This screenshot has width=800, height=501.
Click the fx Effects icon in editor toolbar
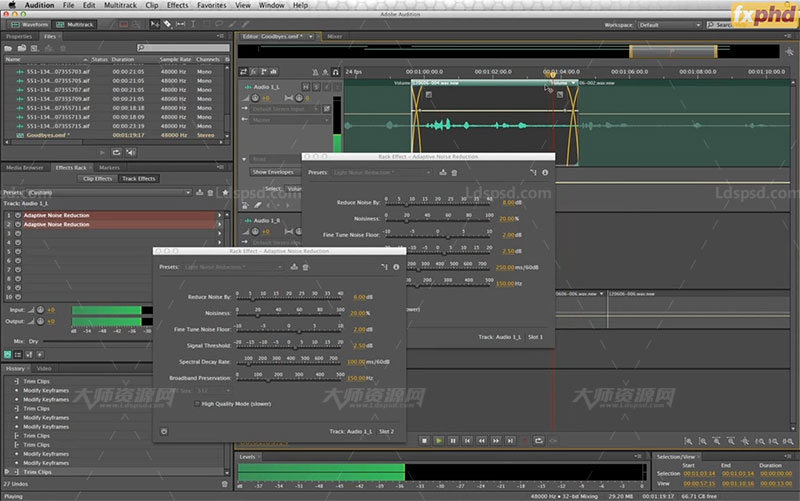tap(254, 72)
